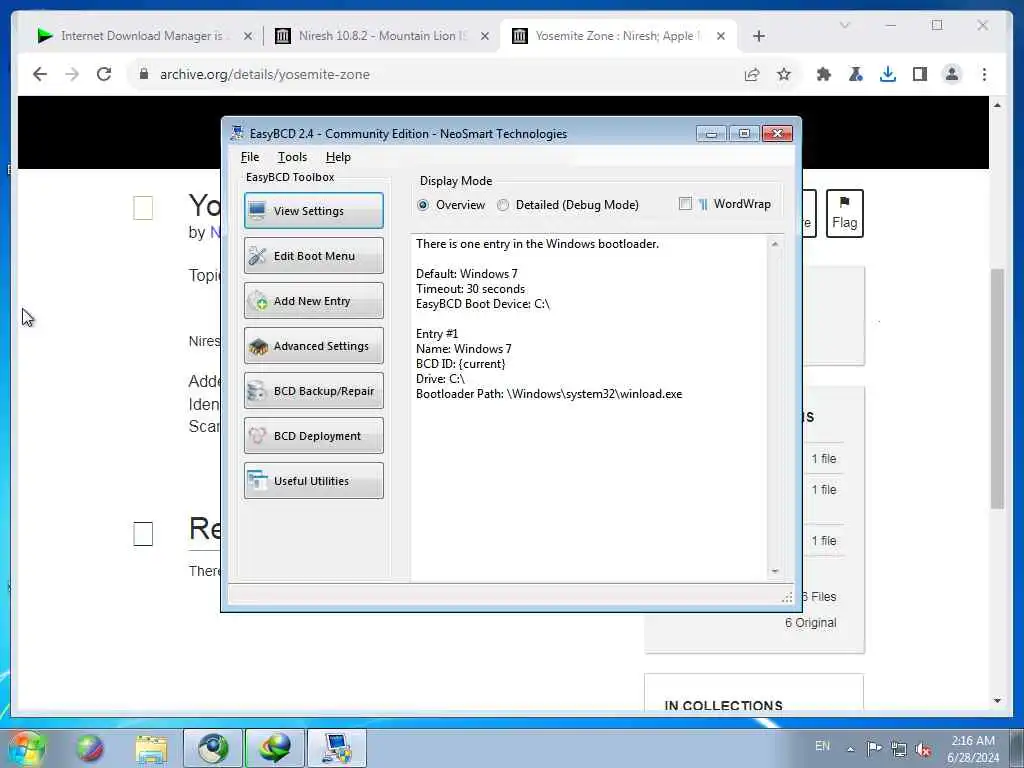Viewport: 1024px width, 768px height.
Task: Open Chrome profile avatar
Action: (952, 74)
